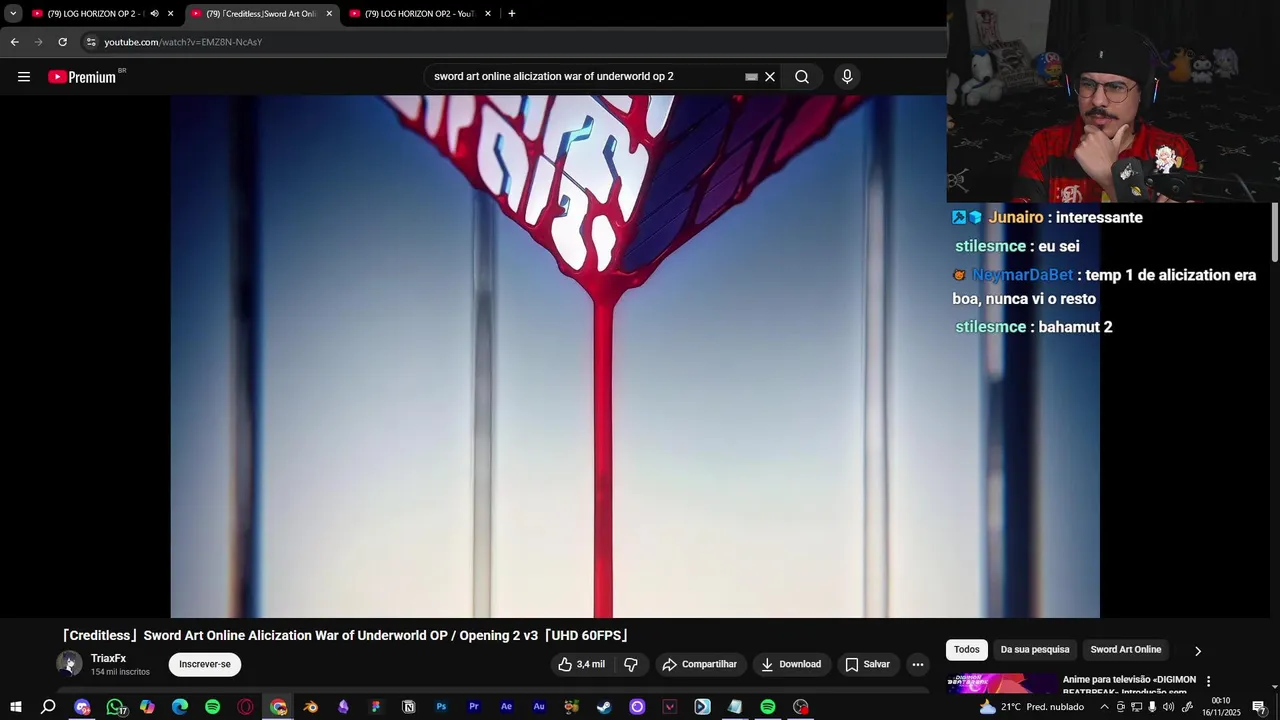
Task: Open the TriaxFx channel avatar
Action: 69,664
